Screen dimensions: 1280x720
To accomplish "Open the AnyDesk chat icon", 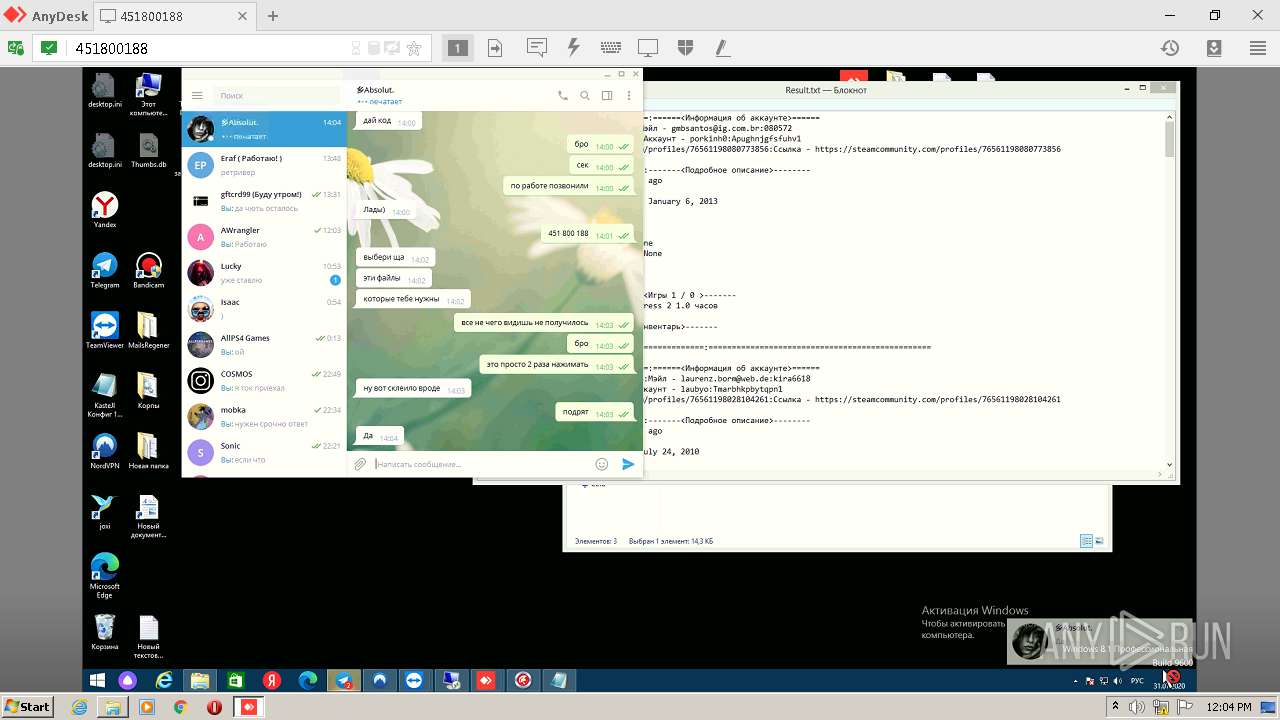I will (537, 47).
